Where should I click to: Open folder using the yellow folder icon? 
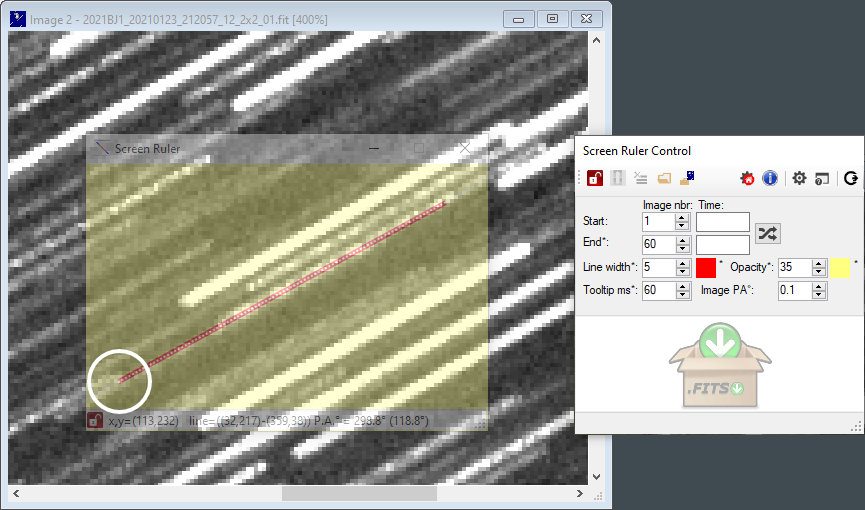(664, 178)
